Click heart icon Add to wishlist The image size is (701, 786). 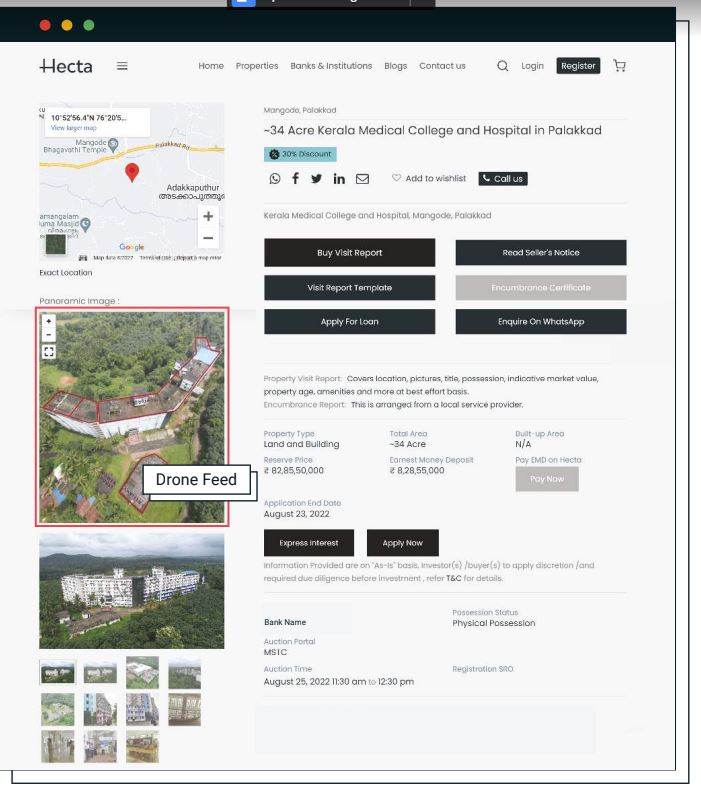396,177
